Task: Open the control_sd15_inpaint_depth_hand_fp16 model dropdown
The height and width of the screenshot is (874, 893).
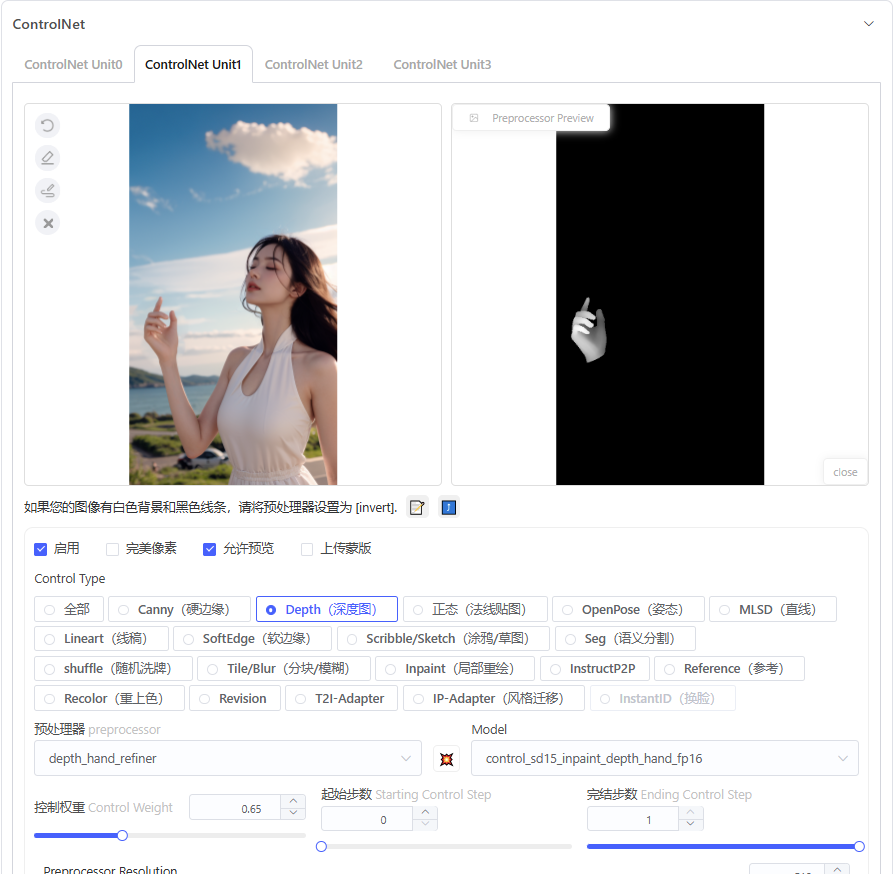Action: pos(665,758)
